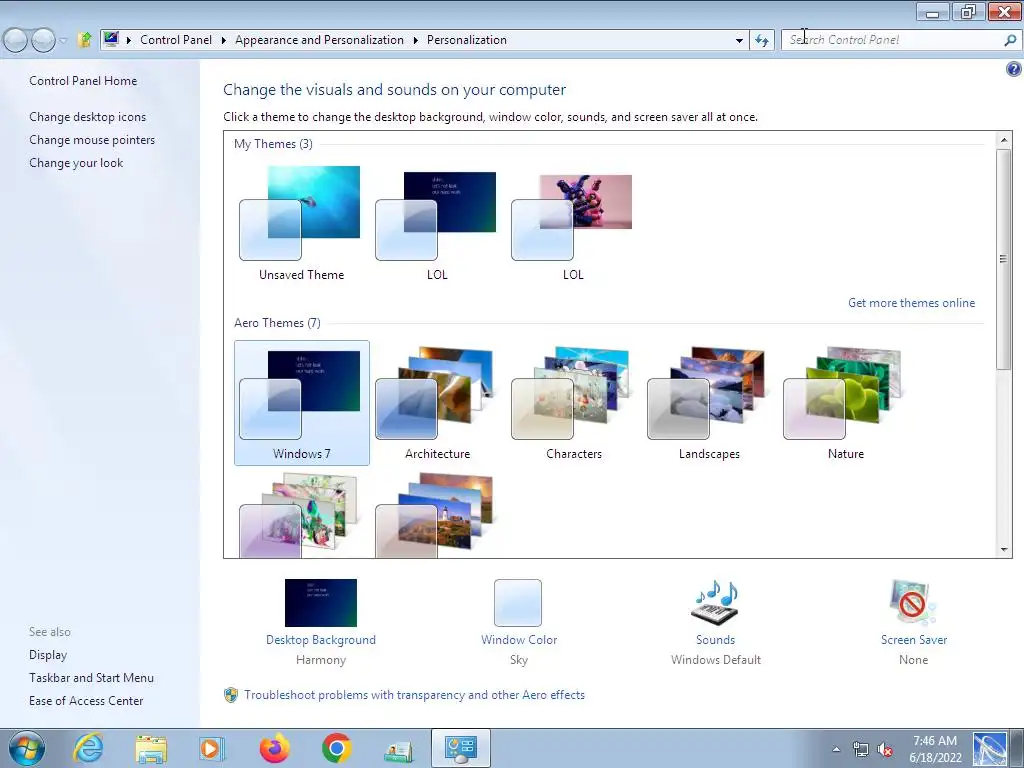
Task: Open Google Chrome from the taskbar
Action: tap(337, 748)
